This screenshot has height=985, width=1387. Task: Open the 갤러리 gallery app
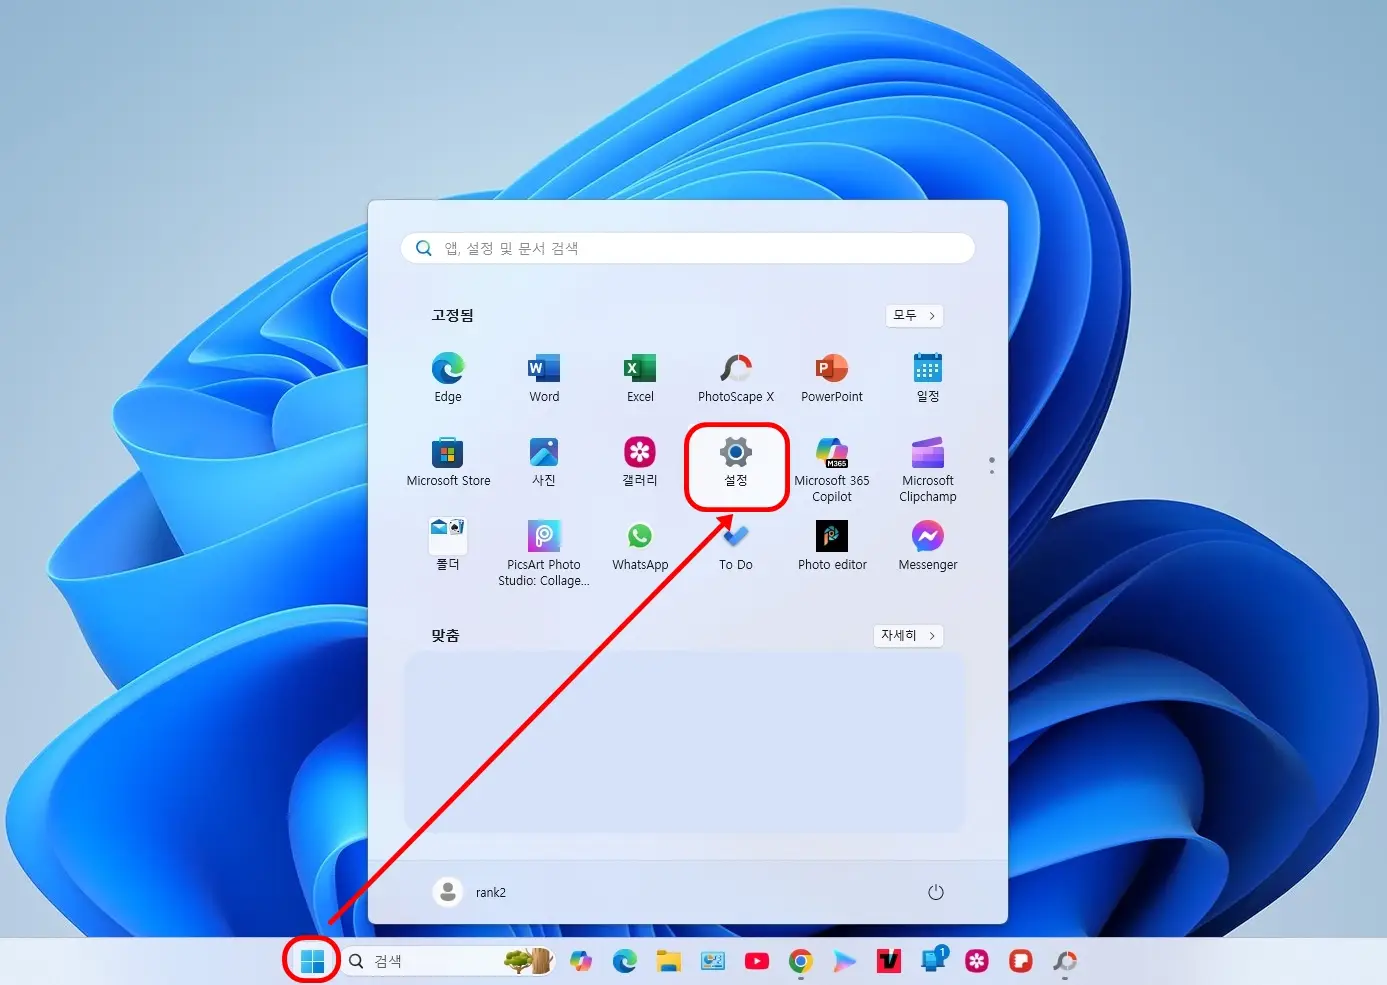click(x=640, y=462)
